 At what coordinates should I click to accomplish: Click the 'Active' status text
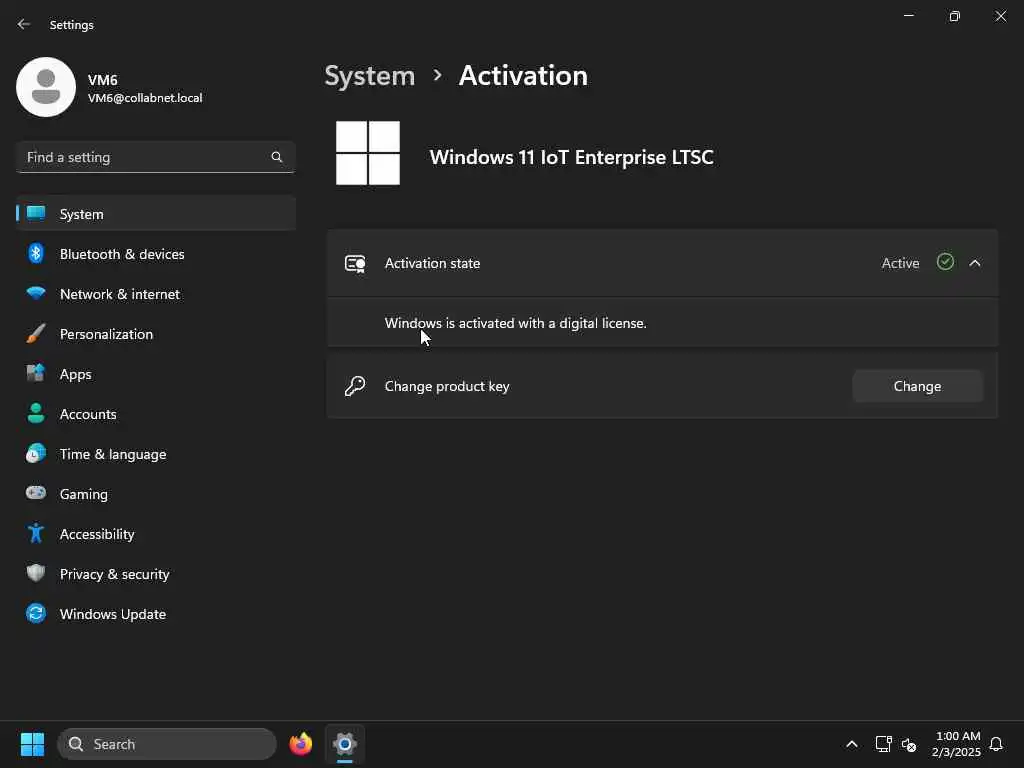pos(900,263)
